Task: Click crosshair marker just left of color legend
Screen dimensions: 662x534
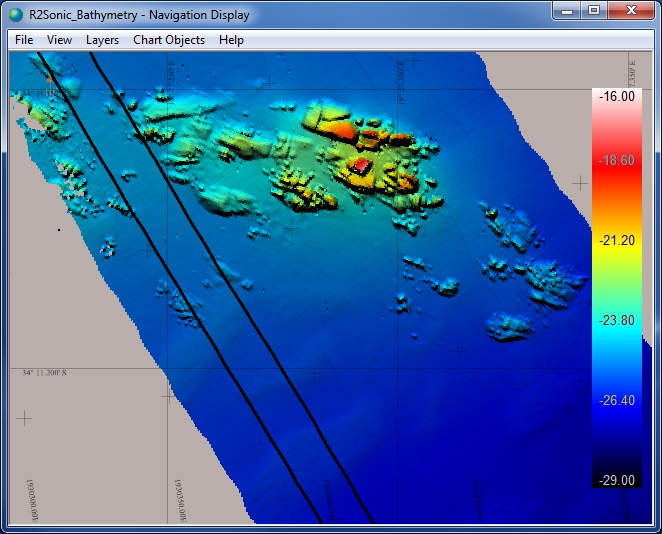Action: 580,183
